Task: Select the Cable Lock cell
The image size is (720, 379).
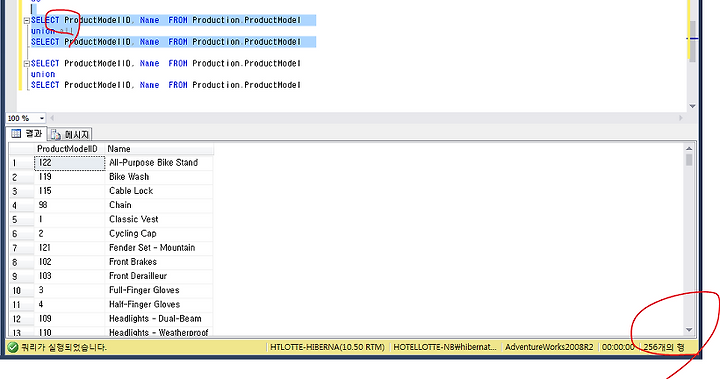Action: (159, 192)
